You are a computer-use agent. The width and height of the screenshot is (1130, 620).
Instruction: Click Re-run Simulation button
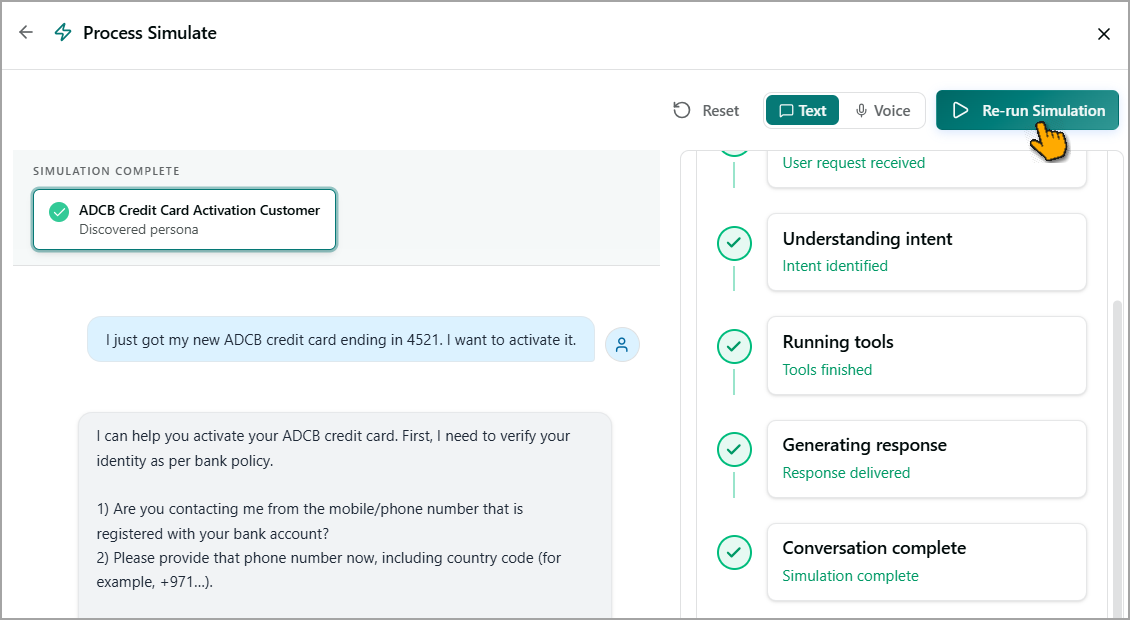[1027, 110]
